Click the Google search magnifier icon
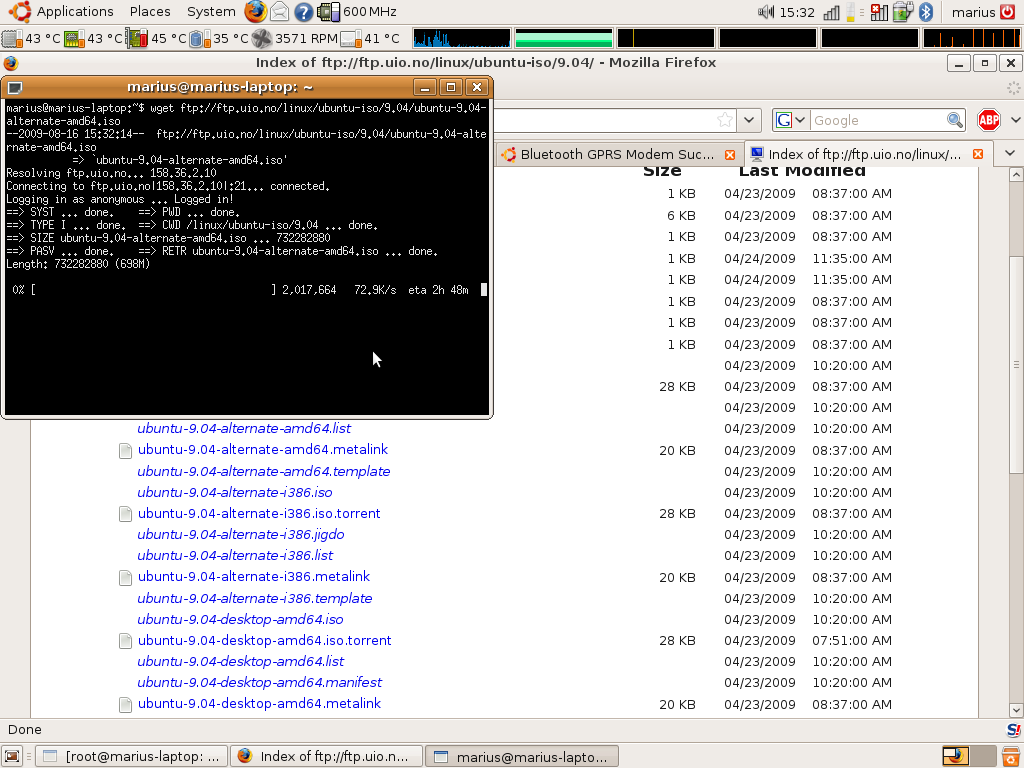The image size is (1024, 768). pyautogui.click(x=954, y=120)
